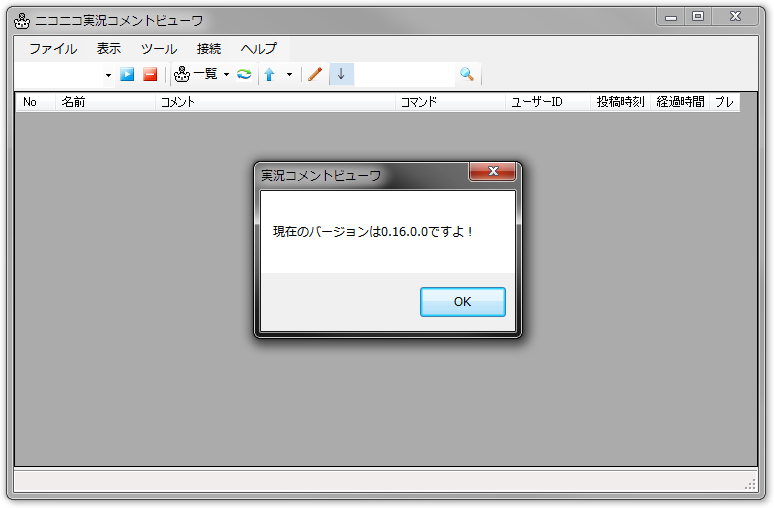Open the 一覧 list button

(196, 74)
